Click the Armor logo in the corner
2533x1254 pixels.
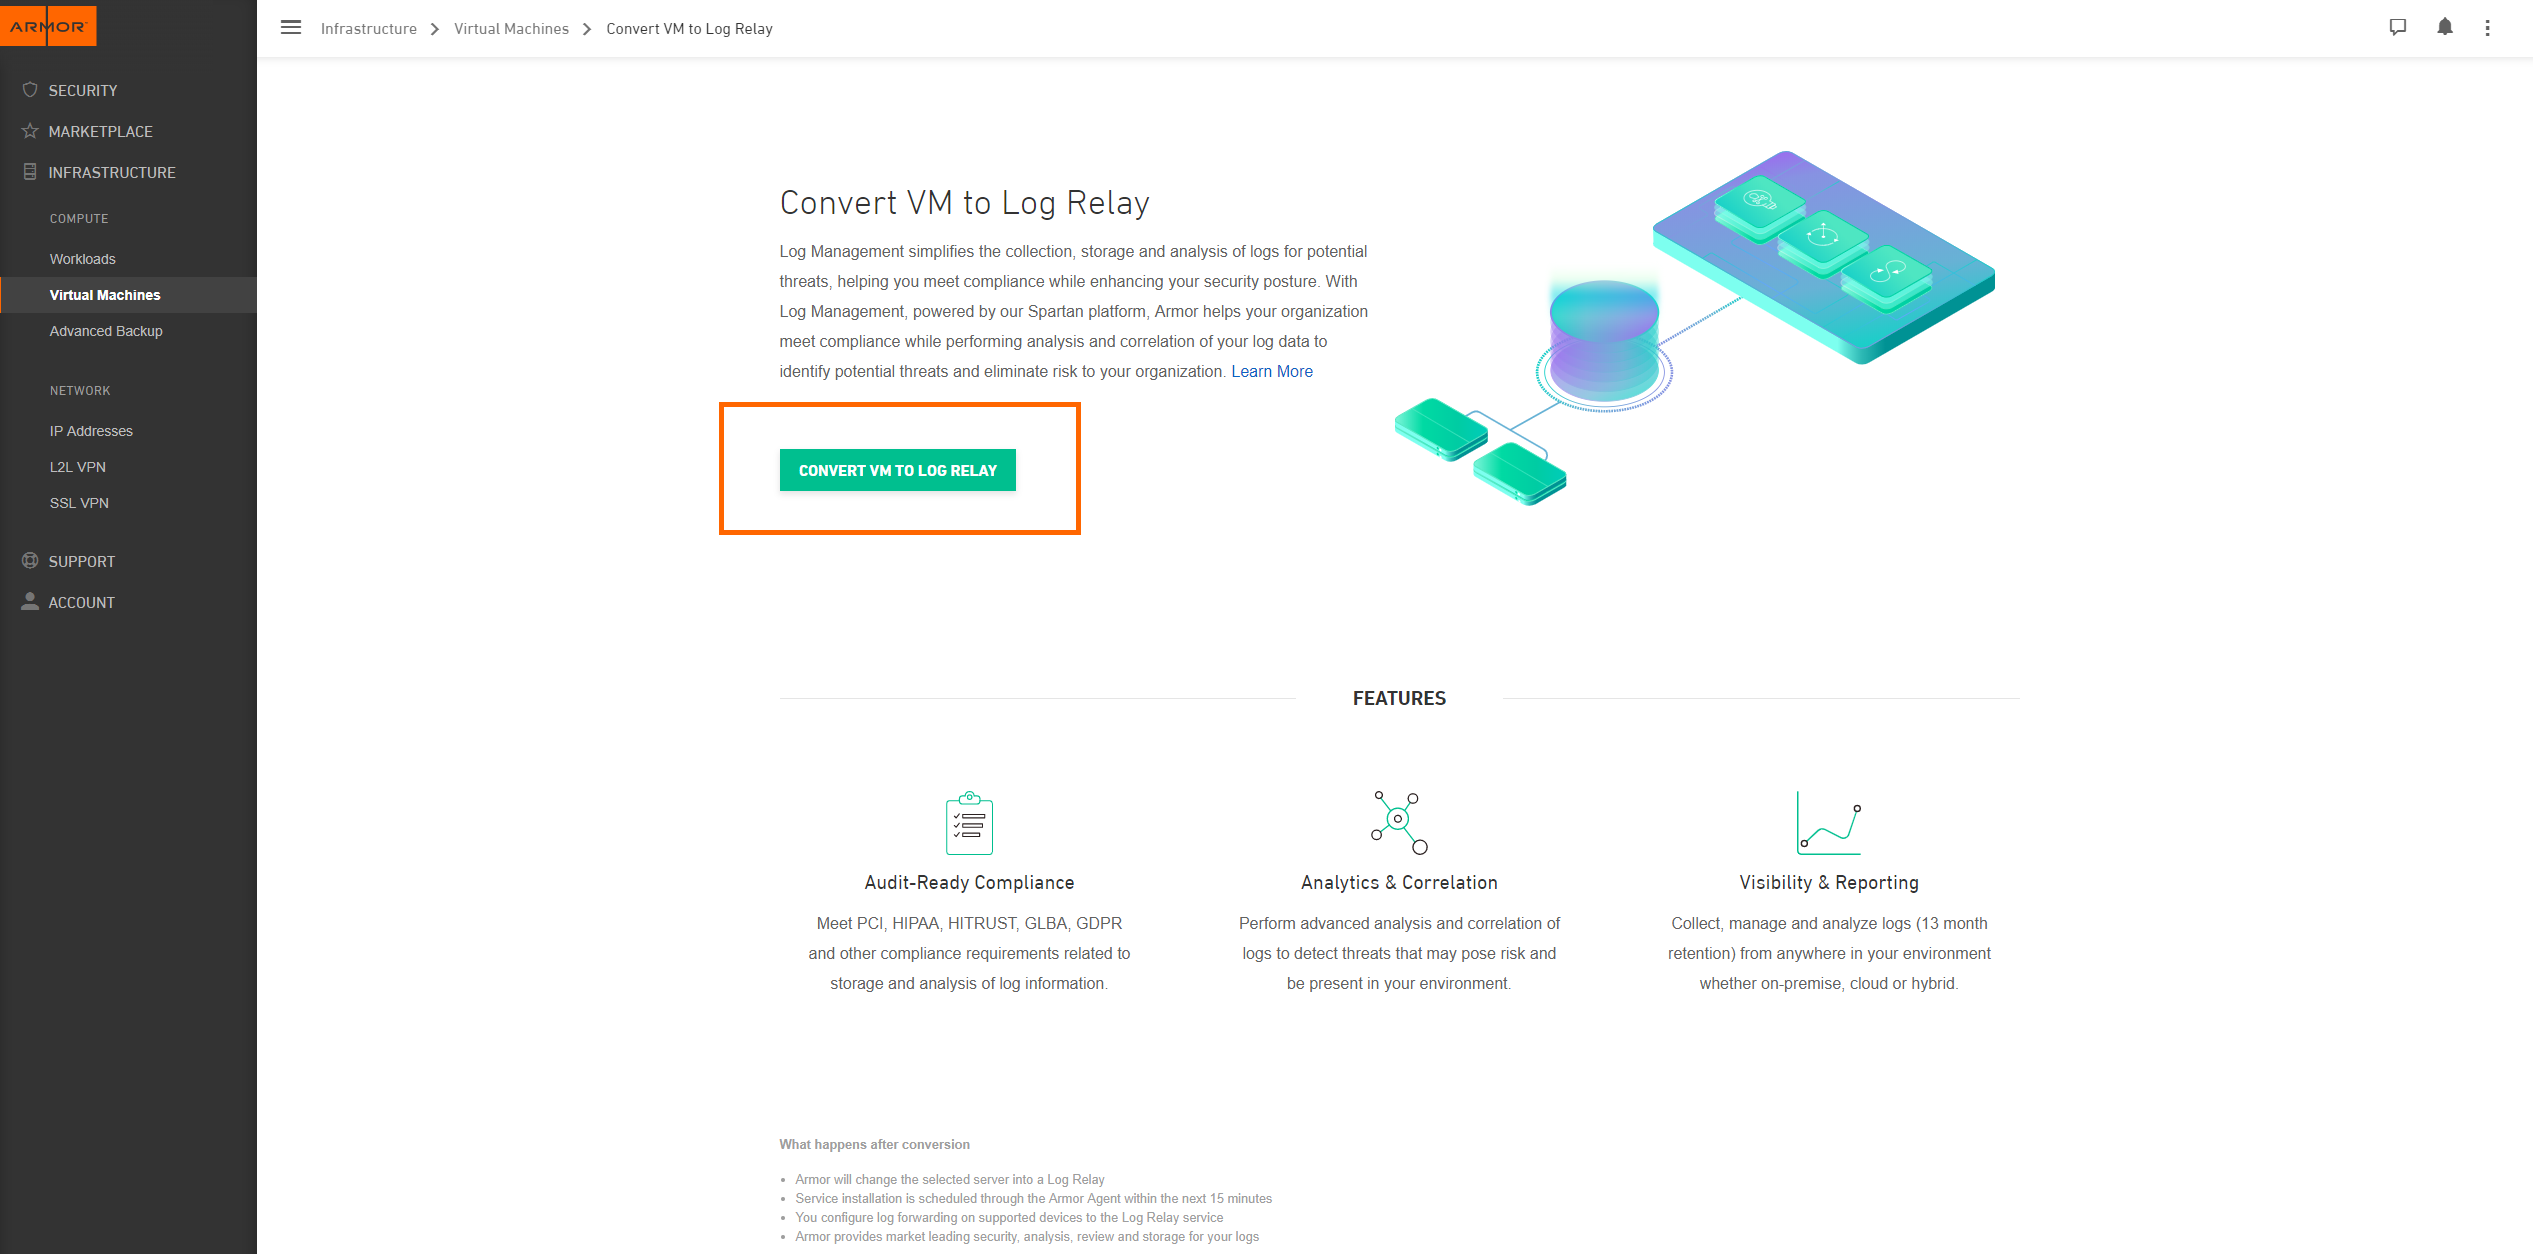coord(48,25)
